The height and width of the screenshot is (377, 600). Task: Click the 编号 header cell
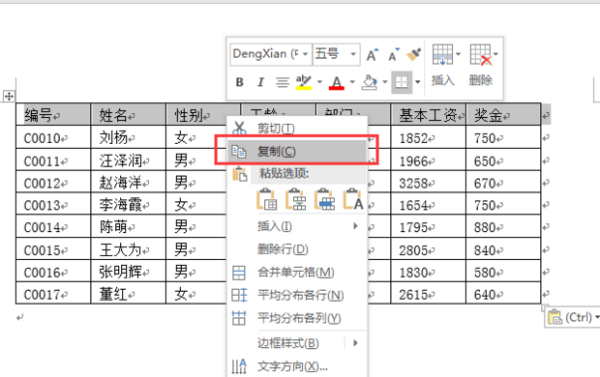point(53,114)
